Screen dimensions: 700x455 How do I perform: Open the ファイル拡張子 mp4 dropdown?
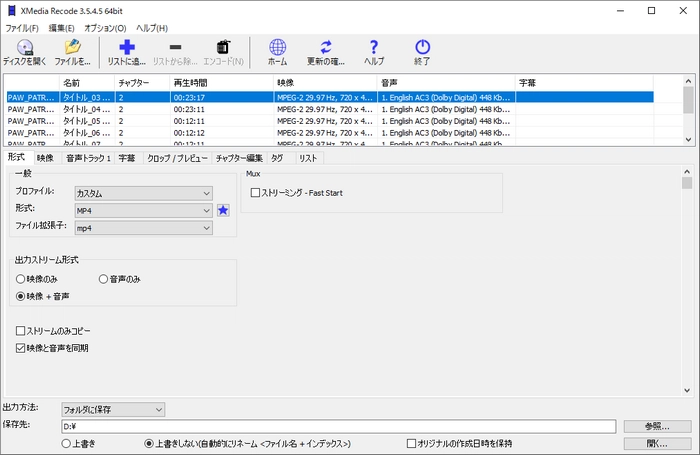click(x=143, y=228)
